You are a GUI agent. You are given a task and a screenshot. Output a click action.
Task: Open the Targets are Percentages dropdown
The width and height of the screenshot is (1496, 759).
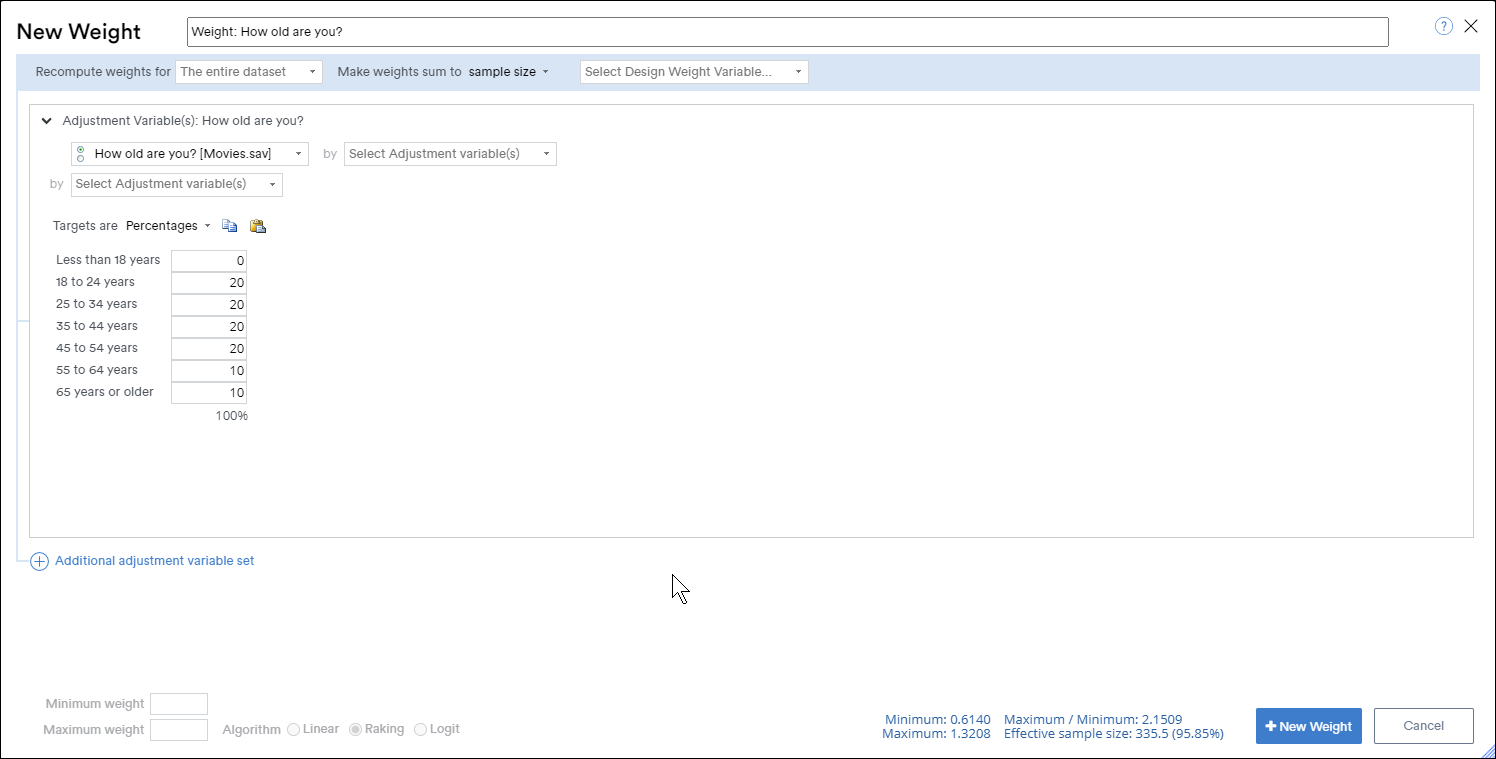click(x=166, y=225)
